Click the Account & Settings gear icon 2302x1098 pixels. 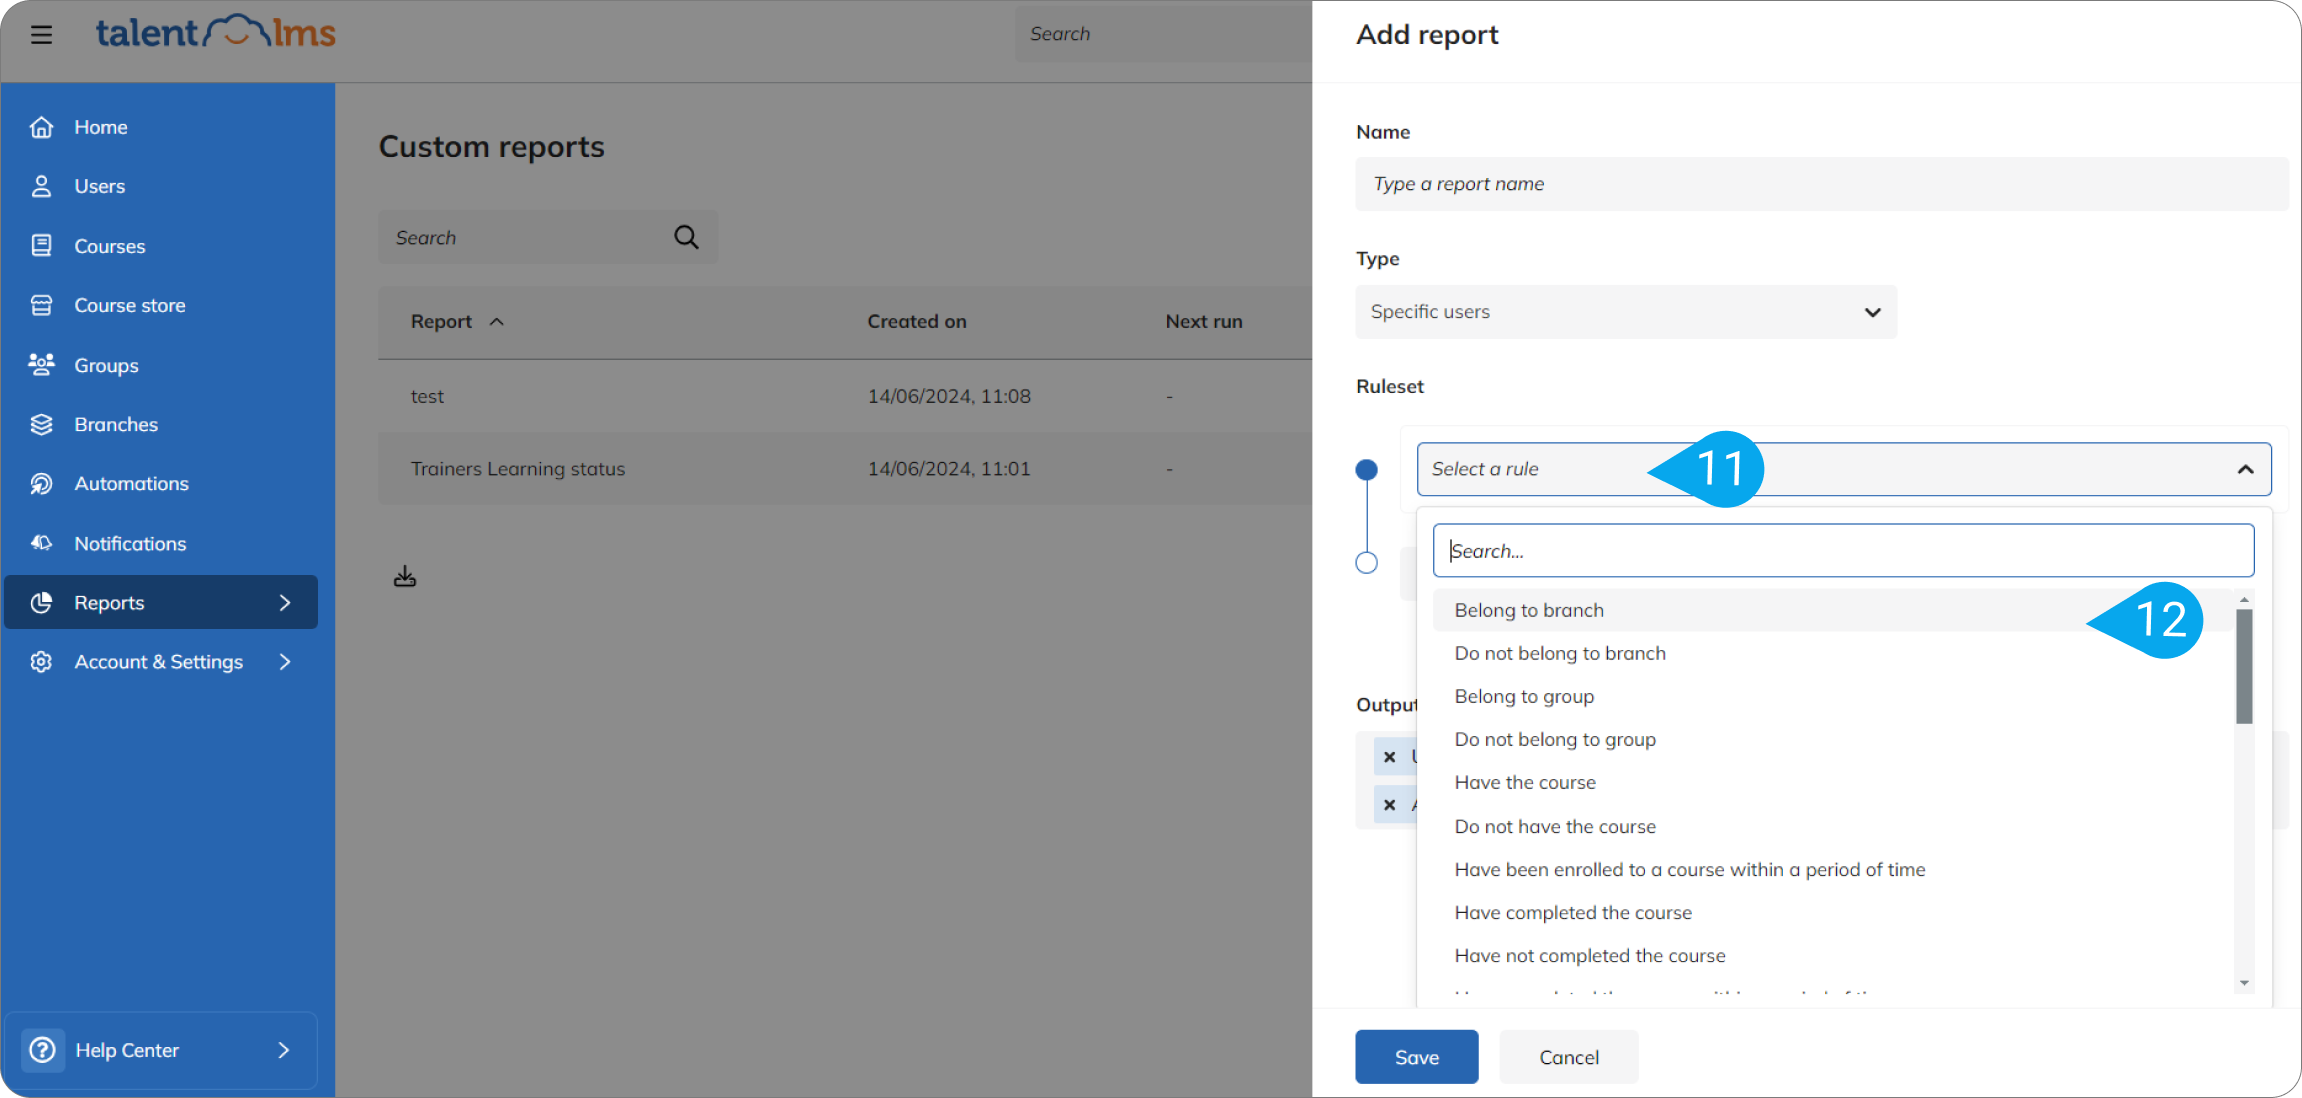click(41, 662)
